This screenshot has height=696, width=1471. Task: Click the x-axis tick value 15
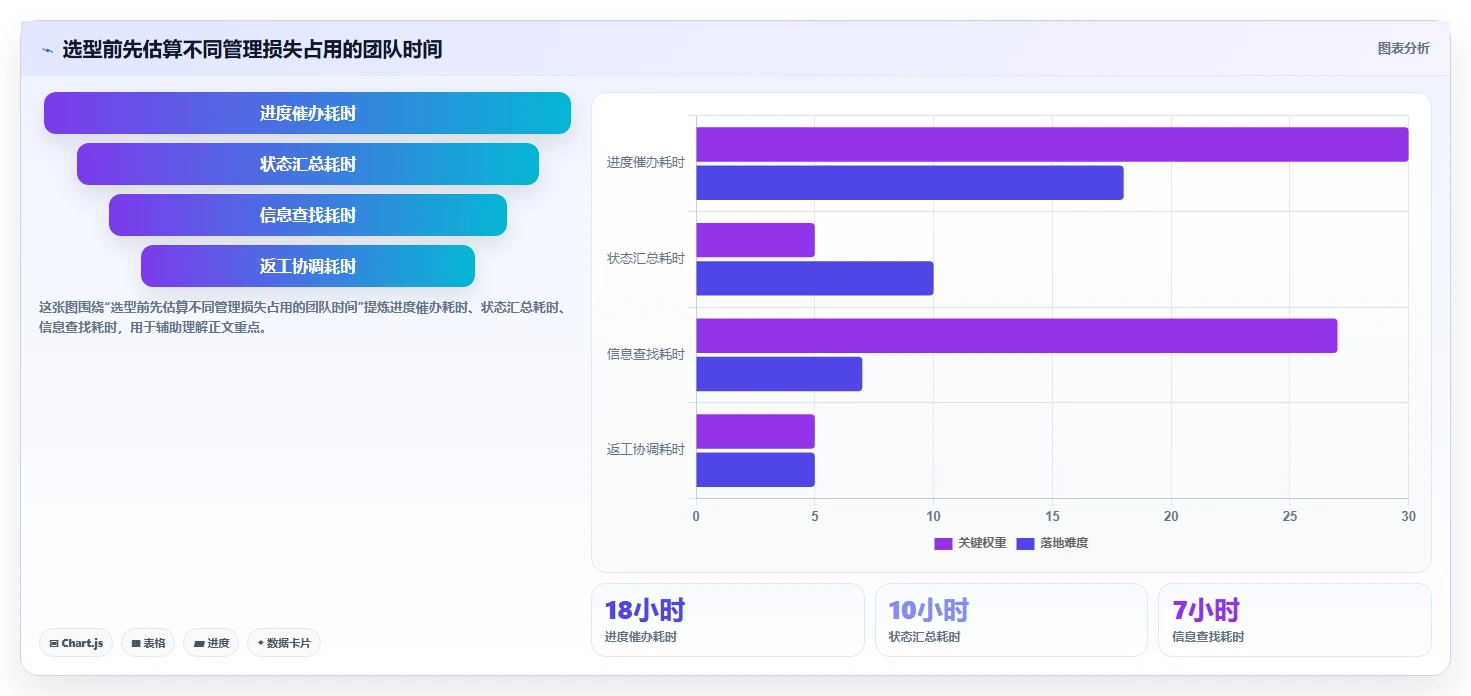click(1052, 516)
